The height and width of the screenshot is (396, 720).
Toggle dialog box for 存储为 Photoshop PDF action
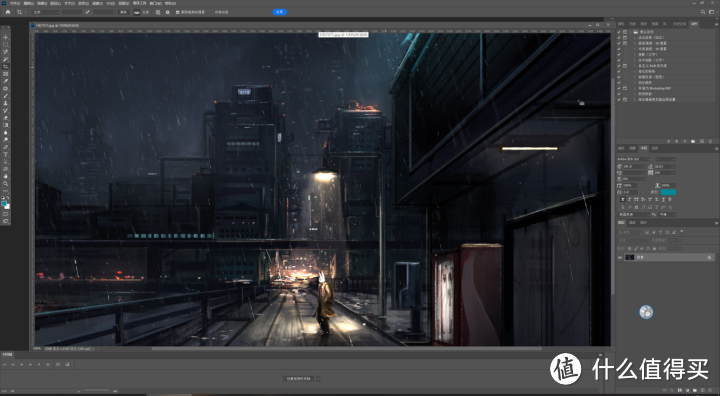coord(625,88)
